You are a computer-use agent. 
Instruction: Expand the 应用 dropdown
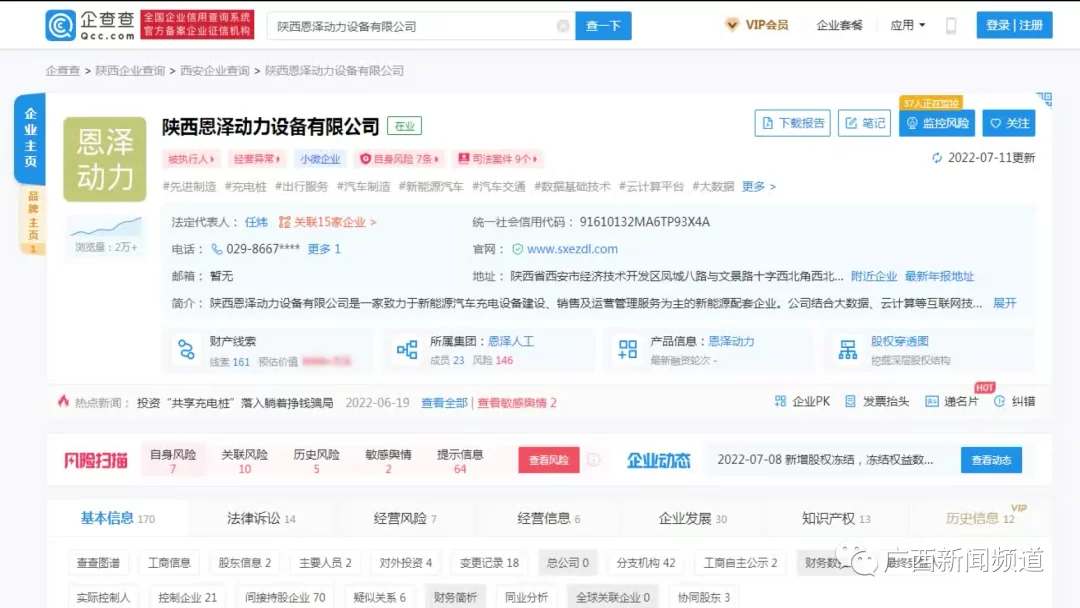click(907, 25)
